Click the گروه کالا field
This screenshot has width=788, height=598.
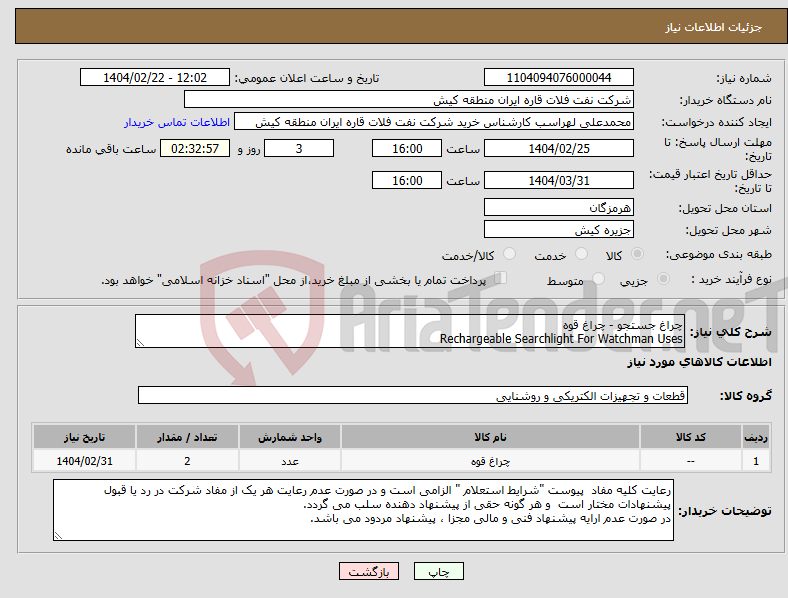pos(413,395)
